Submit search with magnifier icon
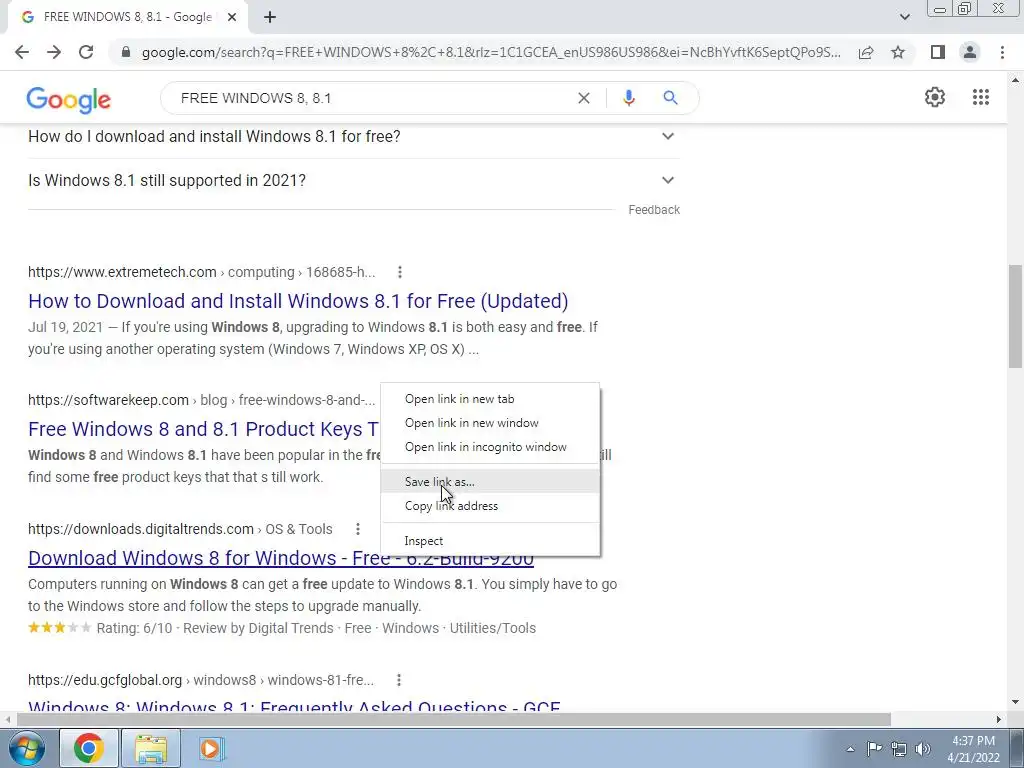This screenshot has width=1024, height=768. 670,98
